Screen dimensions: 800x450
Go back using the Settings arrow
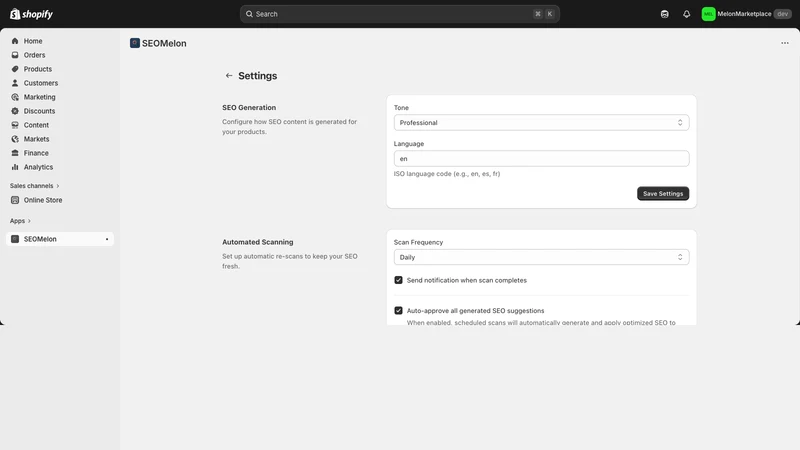(229, 76)
